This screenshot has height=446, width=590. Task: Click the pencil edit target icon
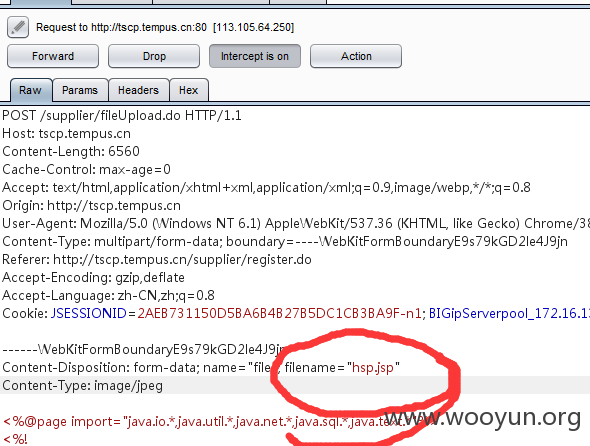click(18, 27)
